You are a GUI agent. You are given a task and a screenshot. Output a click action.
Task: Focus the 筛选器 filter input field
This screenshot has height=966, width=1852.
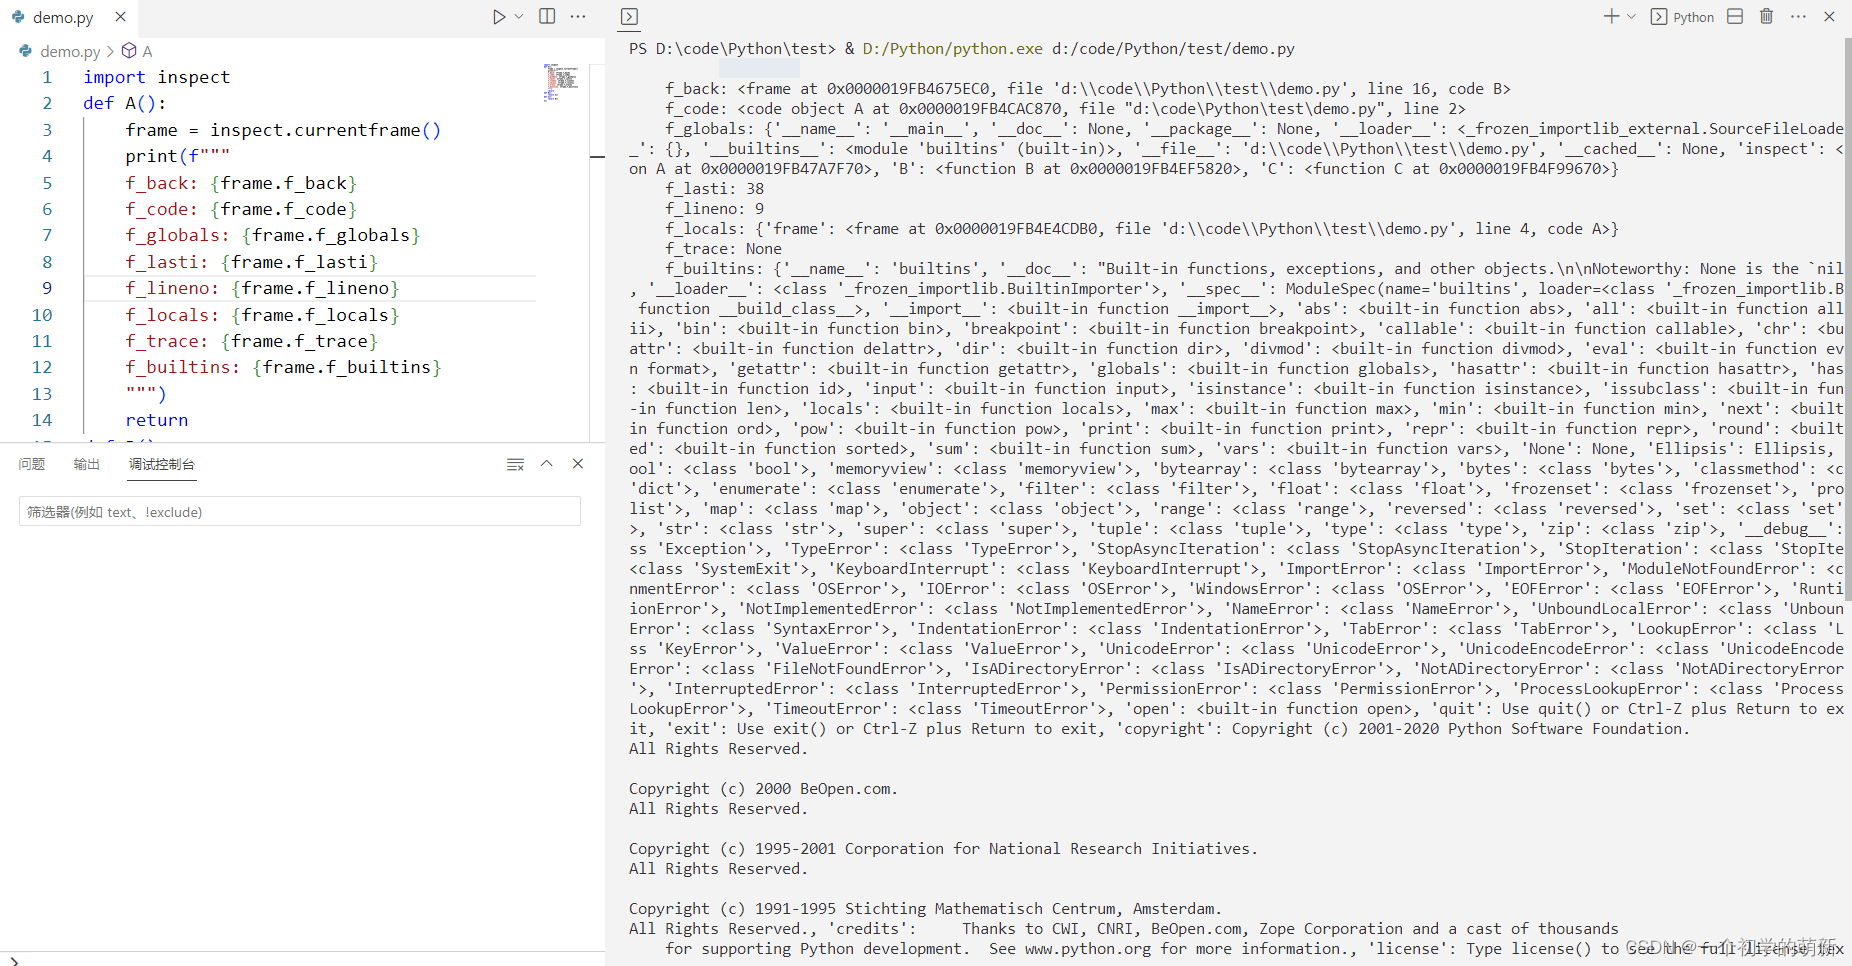click(300, 512)
